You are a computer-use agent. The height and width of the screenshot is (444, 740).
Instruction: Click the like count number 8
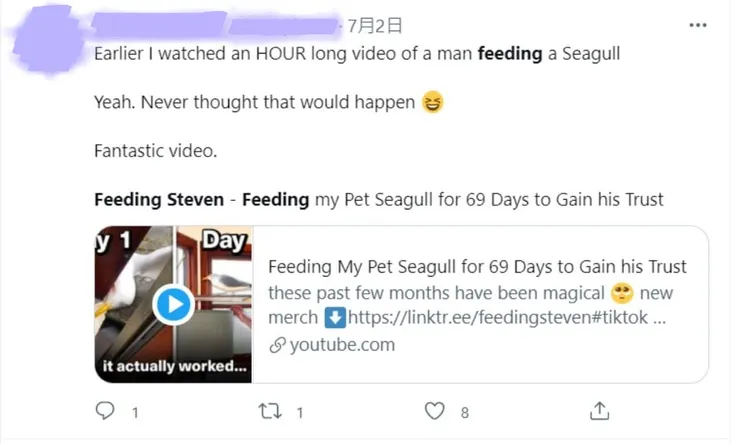(x=464, y=411)
